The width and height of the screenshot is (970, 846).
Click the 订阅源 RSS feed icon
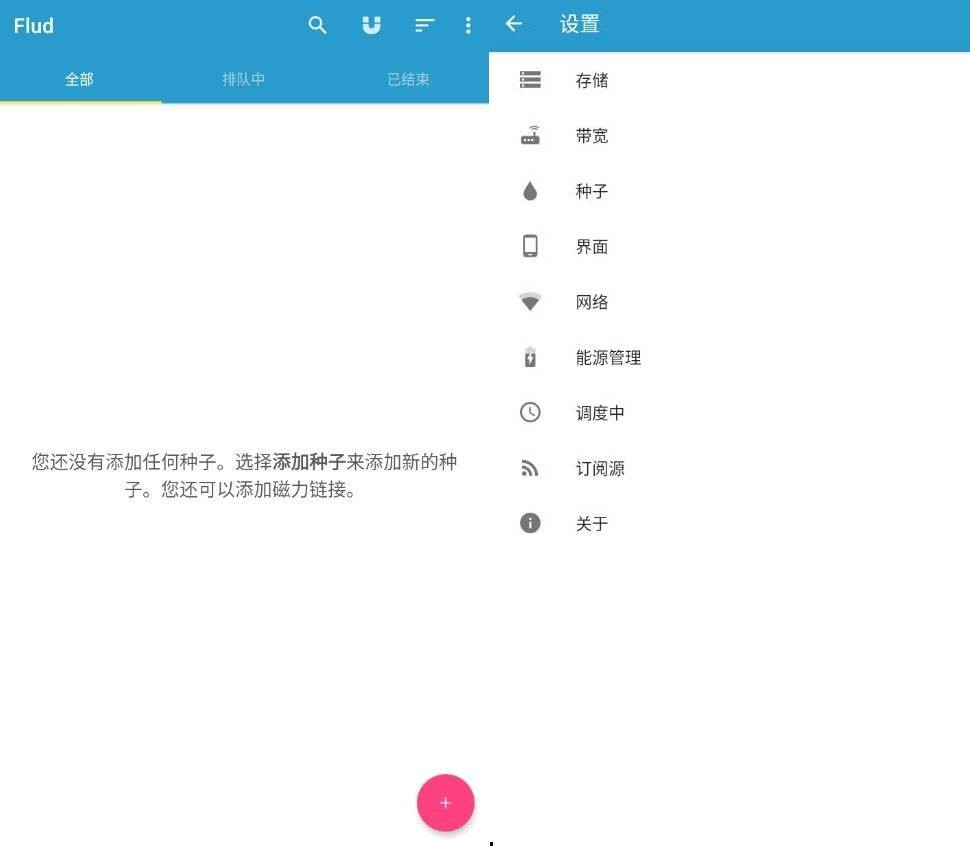pyautogui.click(x=530, y=468)
